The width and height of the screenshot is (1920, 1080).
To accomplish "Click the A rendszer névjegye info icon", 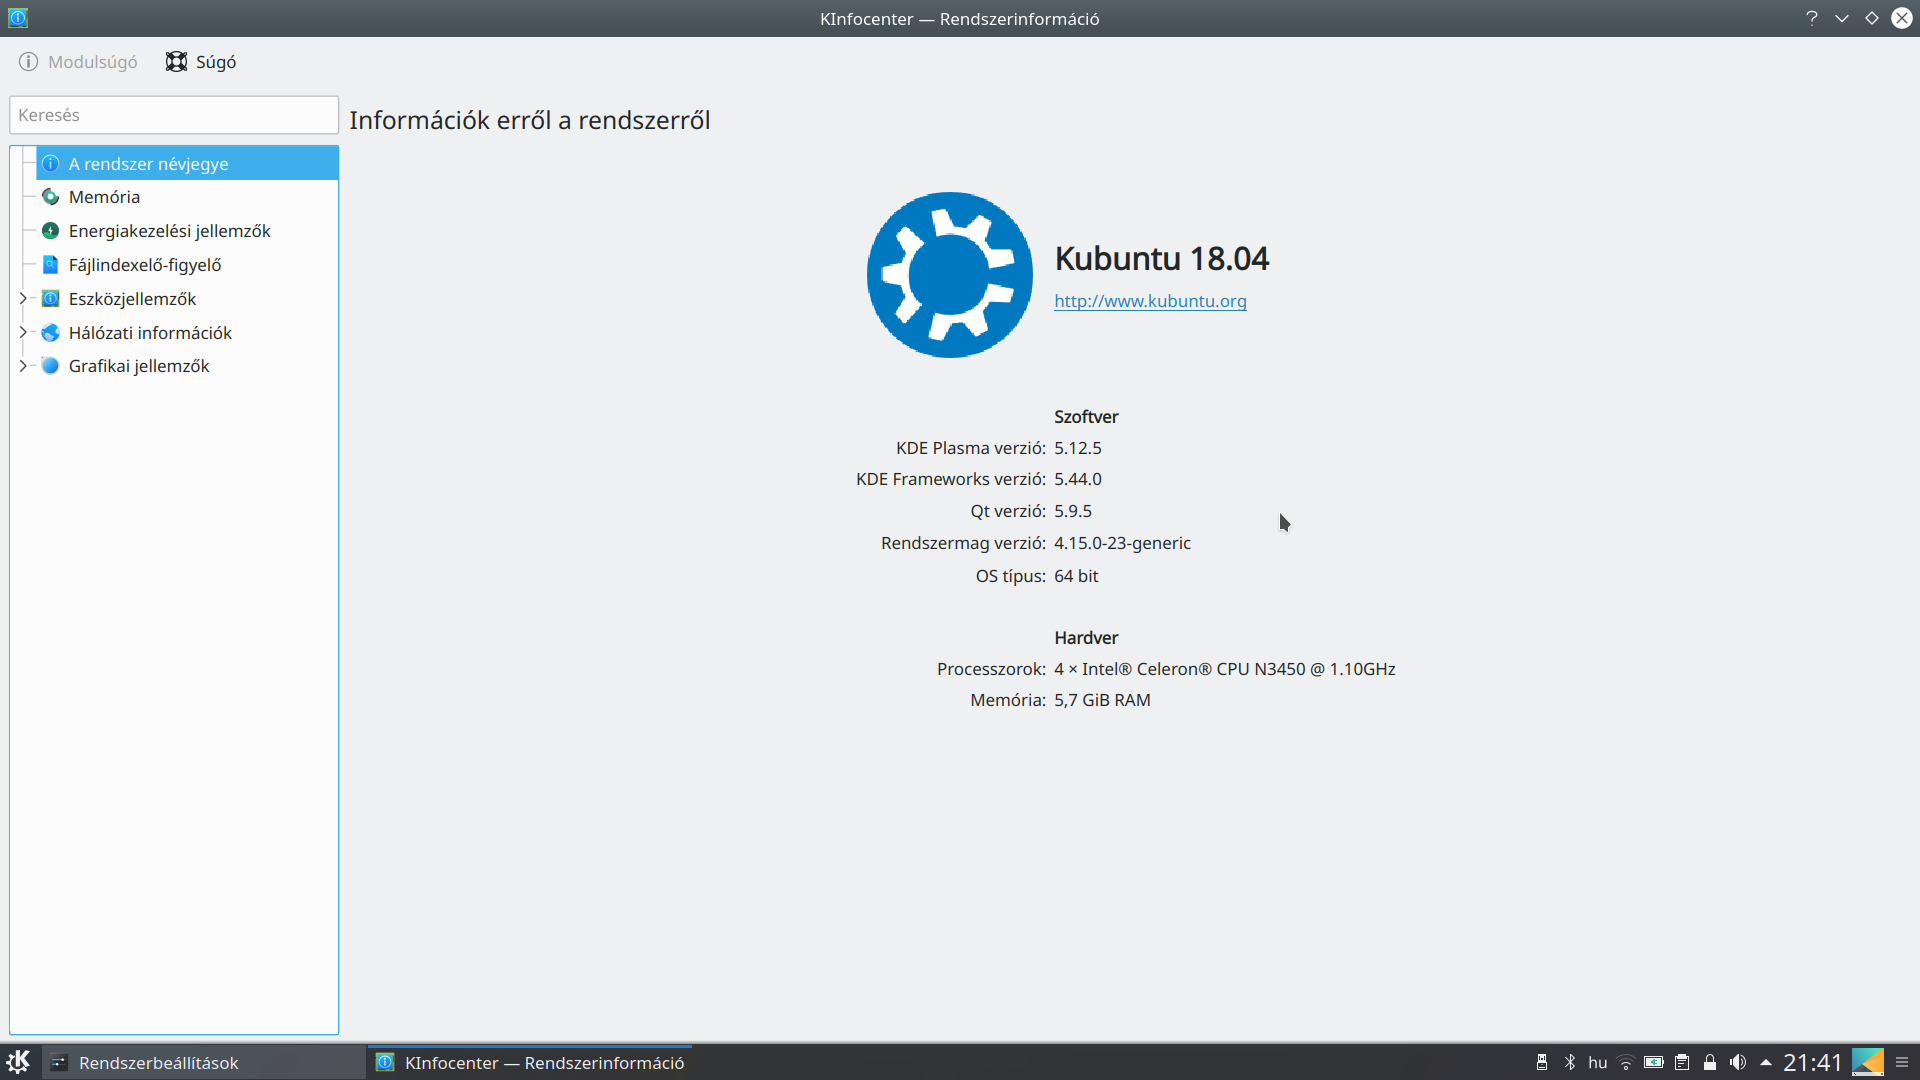I will point(51,163).
